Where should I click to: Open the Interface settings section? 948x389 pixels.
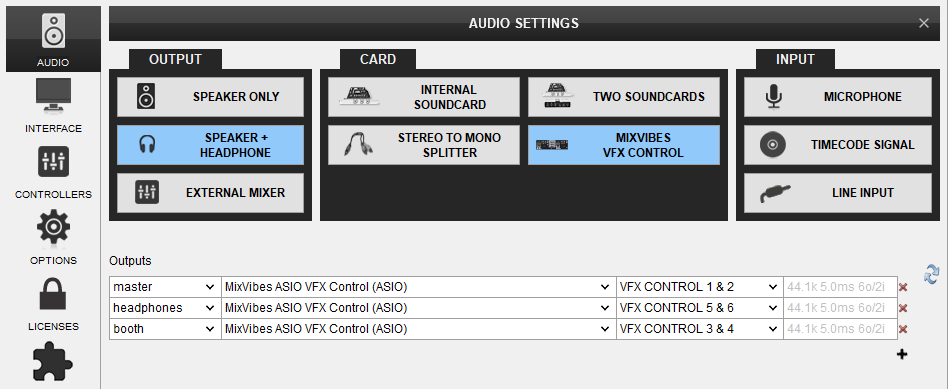coord(53,106)
